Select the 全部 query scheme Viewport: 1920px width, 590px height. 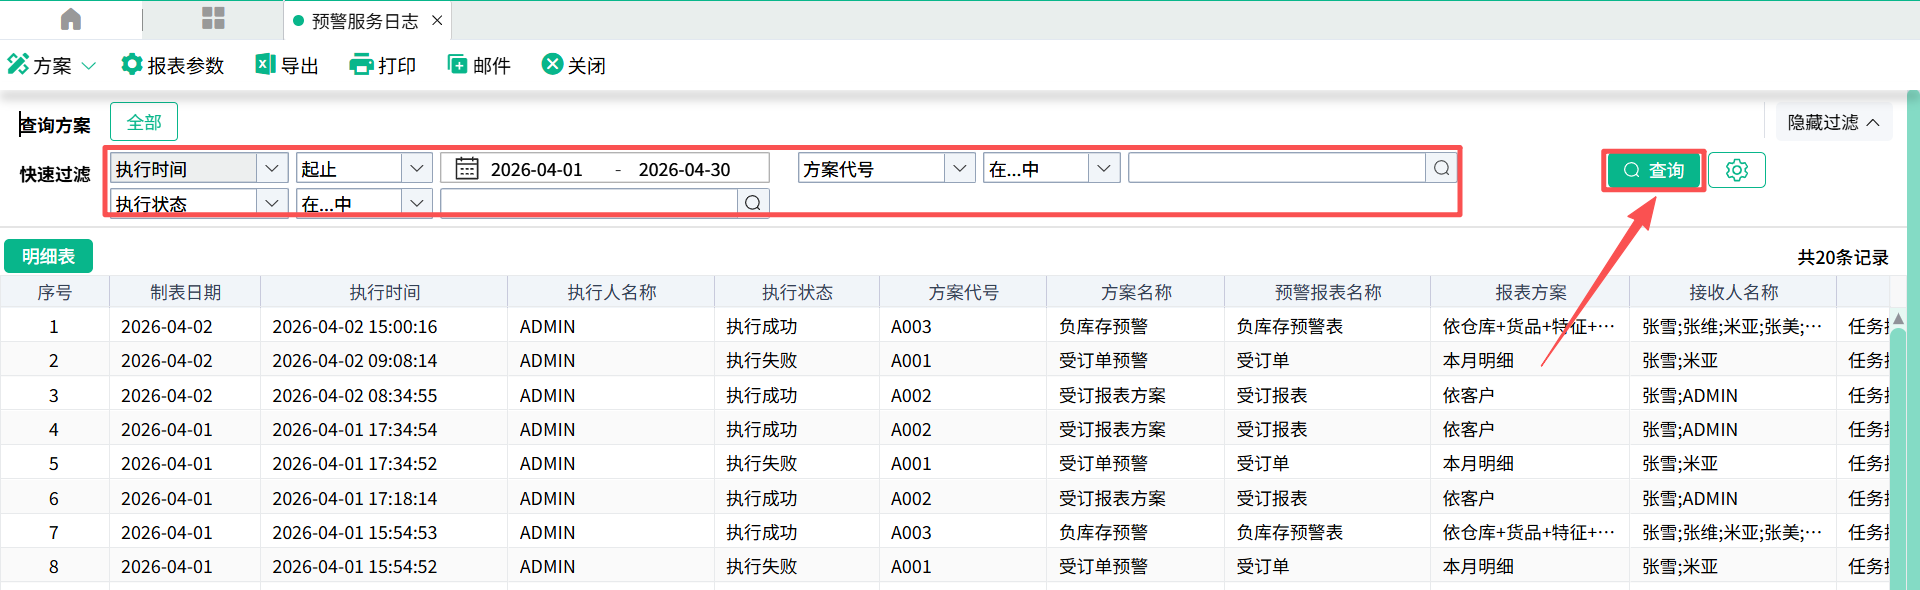144,122
